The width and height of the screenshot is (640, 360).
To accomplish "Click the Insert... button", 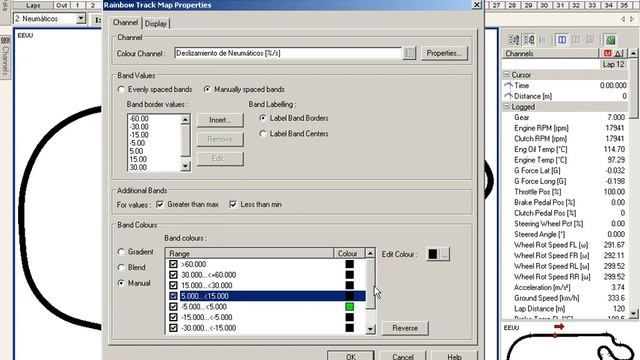I will 220,120.
